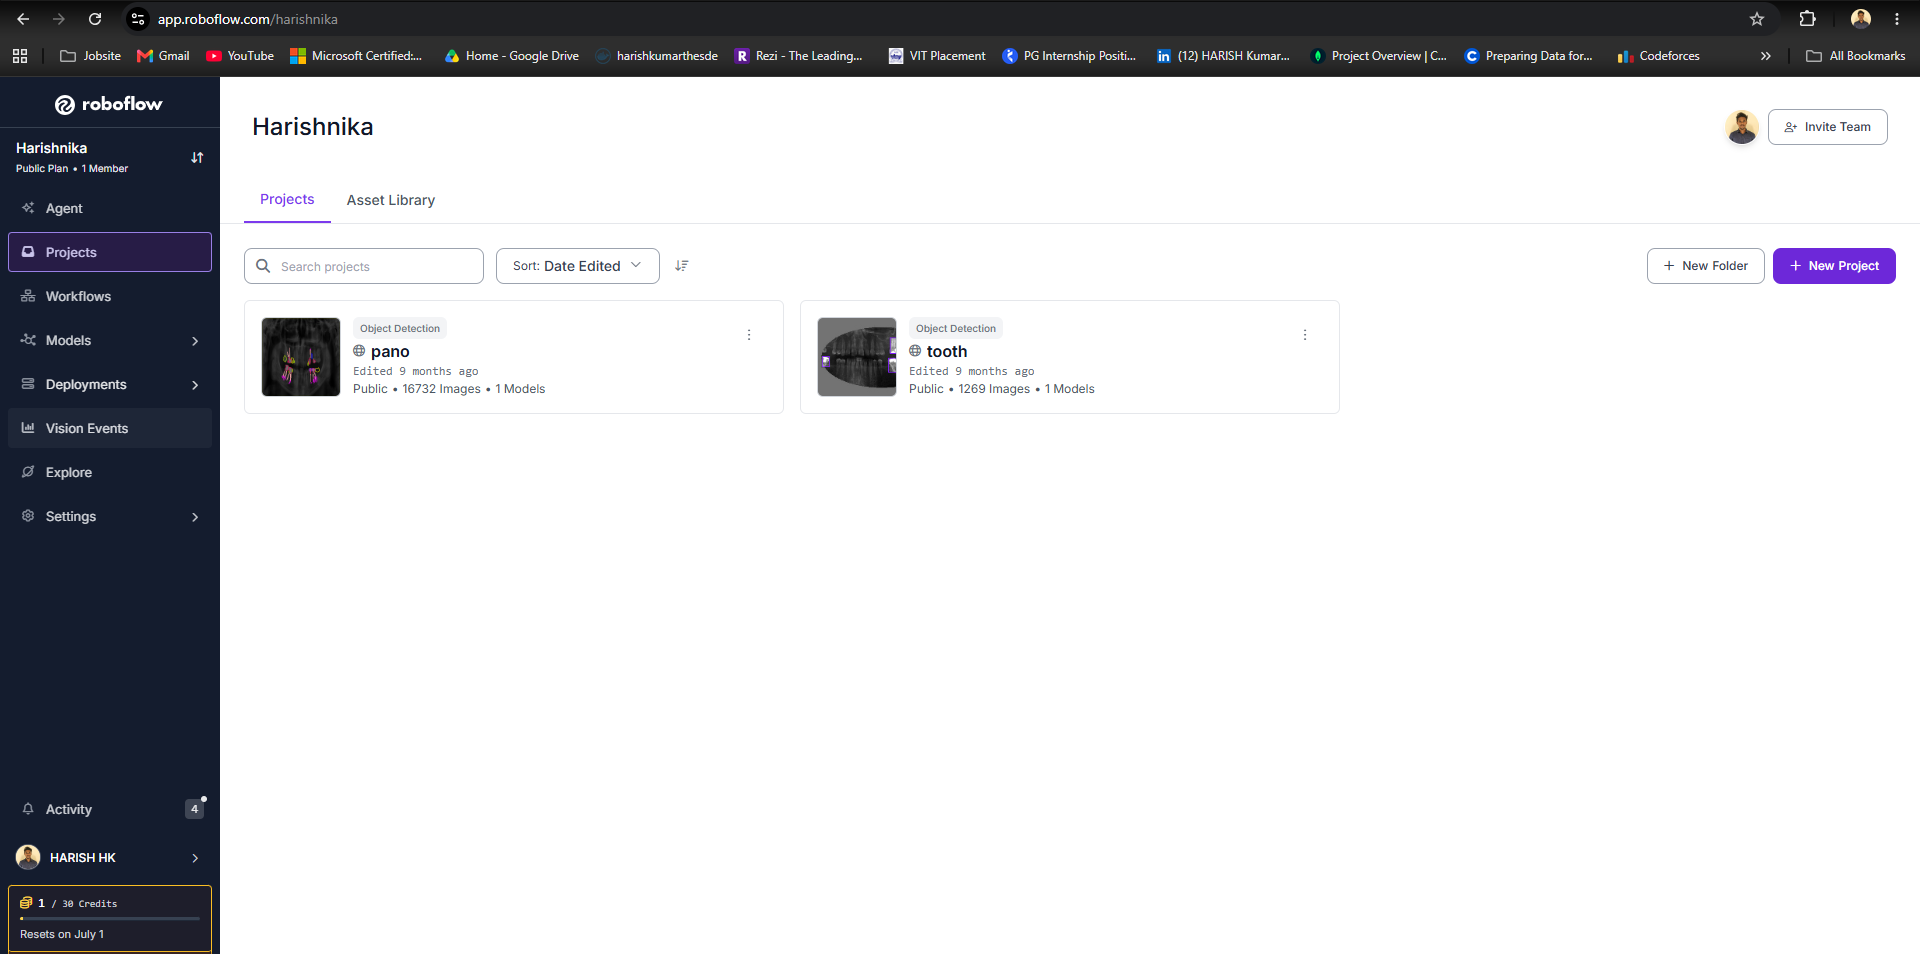Open the browser Extensions puzzle icon
The height and width of the screenshot is (954, 1920).
click(1807, 19)
